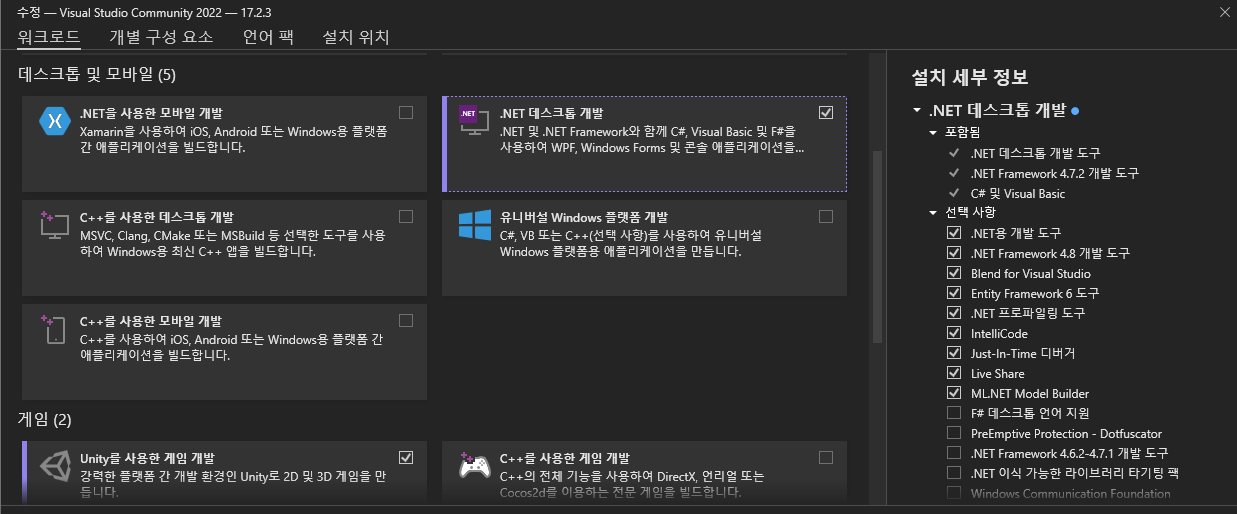Close the Visual Studio installer window

[1225, 12]
